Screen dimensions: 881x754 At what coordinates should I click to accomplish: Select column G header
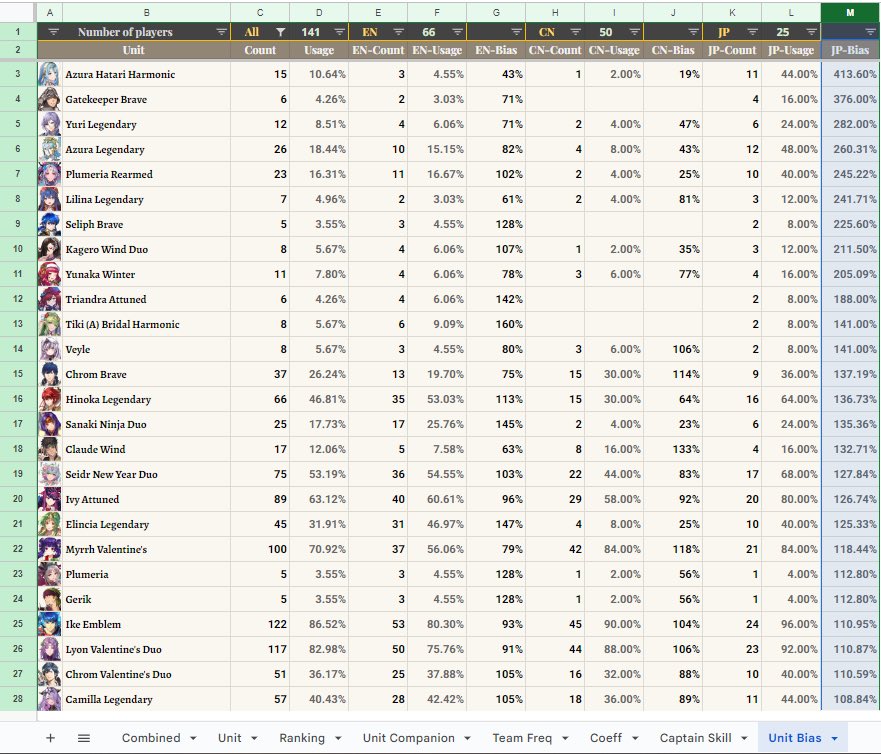pos(496,12)
